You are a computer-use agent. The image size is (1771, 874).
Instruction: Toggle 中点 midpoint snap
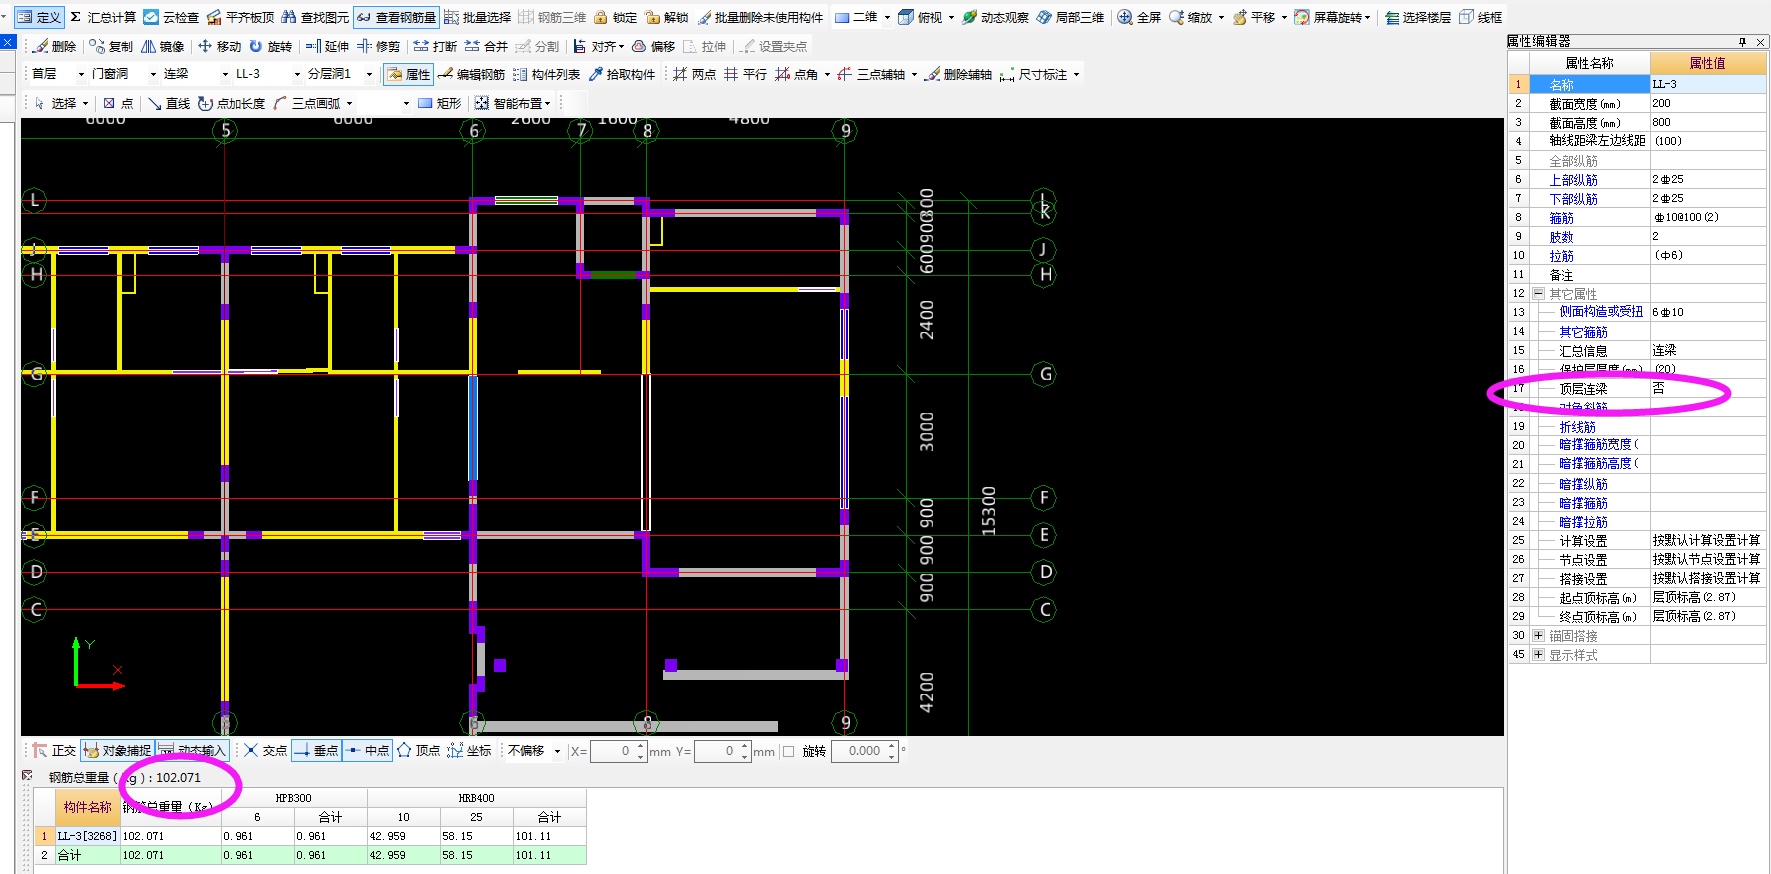pyautogui.click(x=367, y=750)
